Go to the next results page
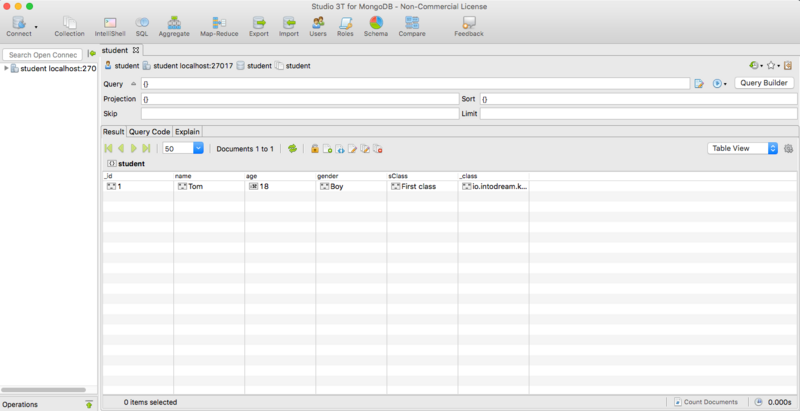Image resolution: width=800 pixels, height=411 pixels. pos(134,148)
